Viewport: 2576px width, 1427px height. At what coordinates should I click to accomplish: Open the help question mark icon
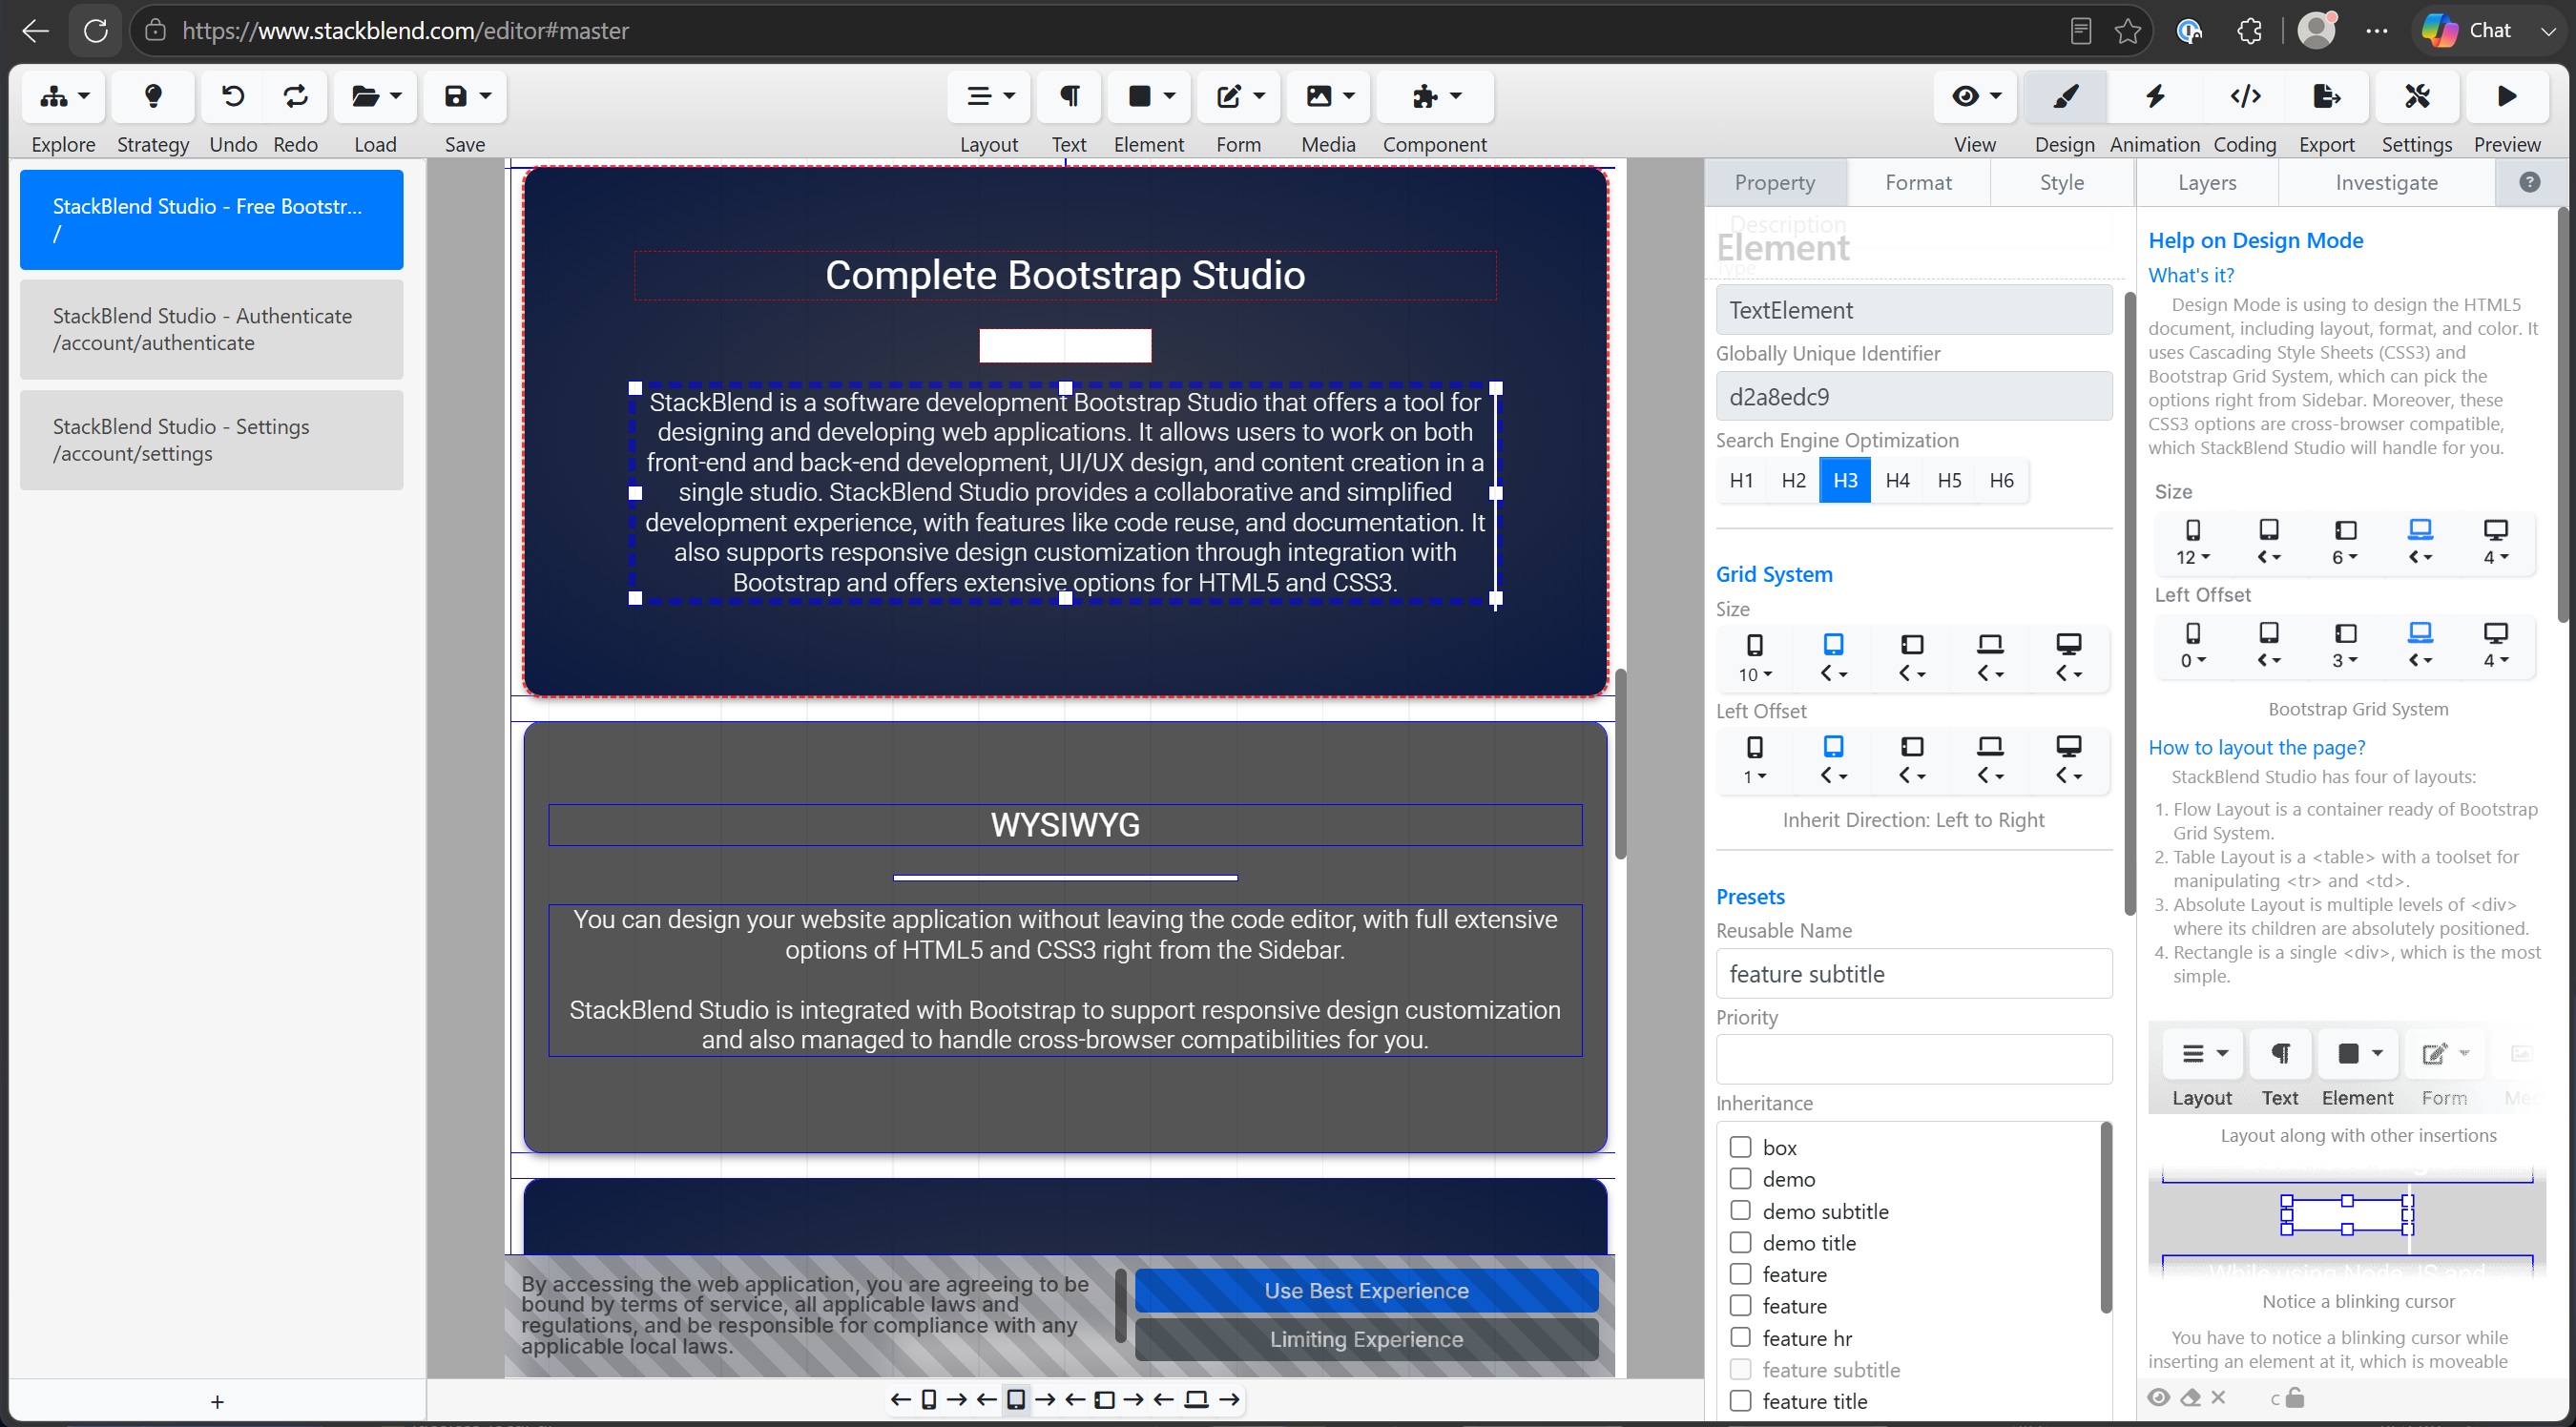pos(2530,182)
